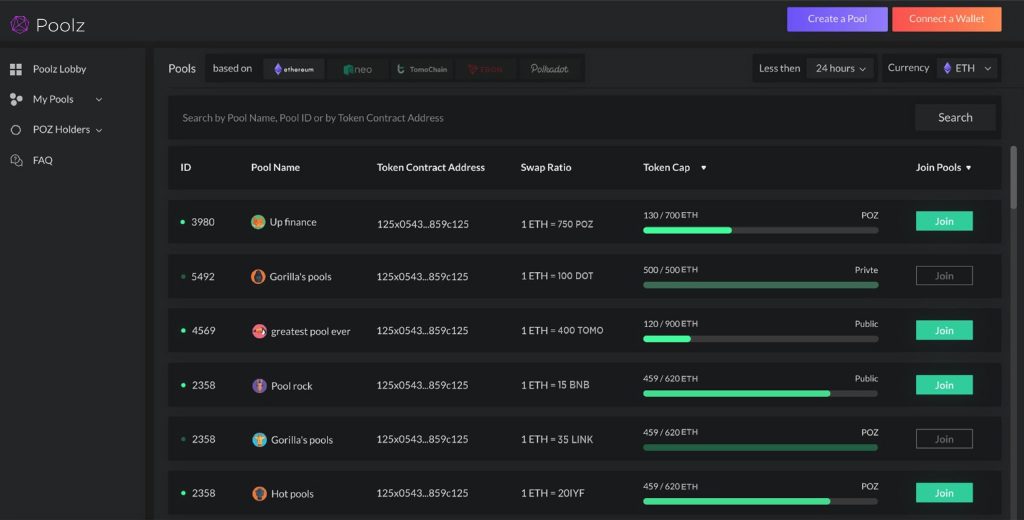Click contract address in Up finance row
The height and width of the screenshot is (520, 1024).
point(423,224)
